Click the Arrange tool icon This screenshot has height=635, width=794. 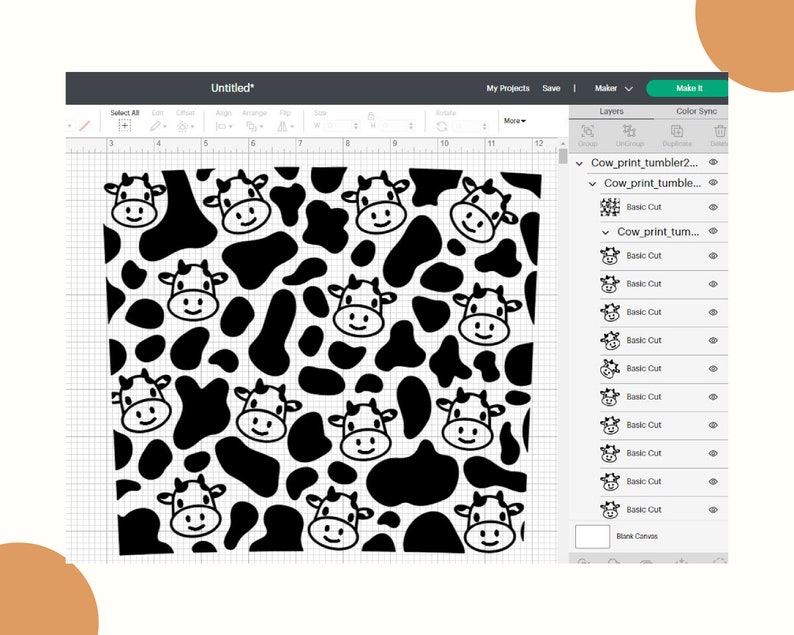pyautogui.click(x=251, y=127)
